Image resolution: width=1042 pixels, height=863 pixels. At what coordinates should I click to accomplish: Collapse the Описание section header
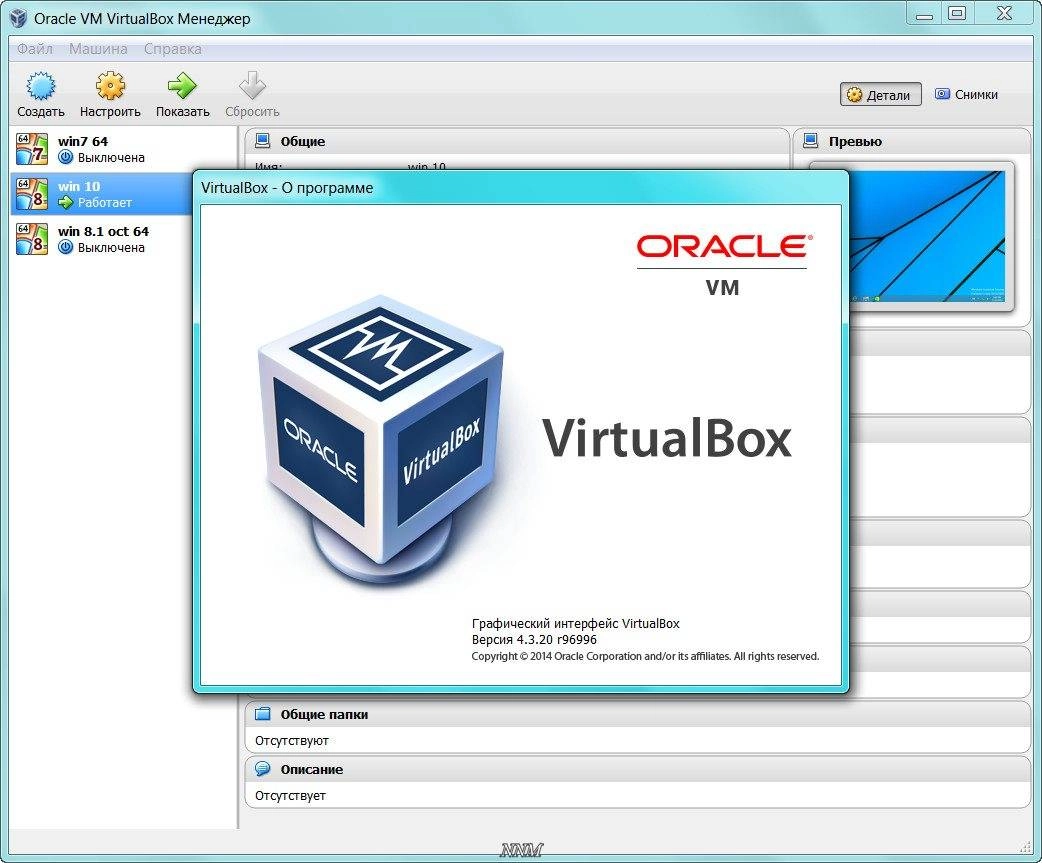[638, 769]
